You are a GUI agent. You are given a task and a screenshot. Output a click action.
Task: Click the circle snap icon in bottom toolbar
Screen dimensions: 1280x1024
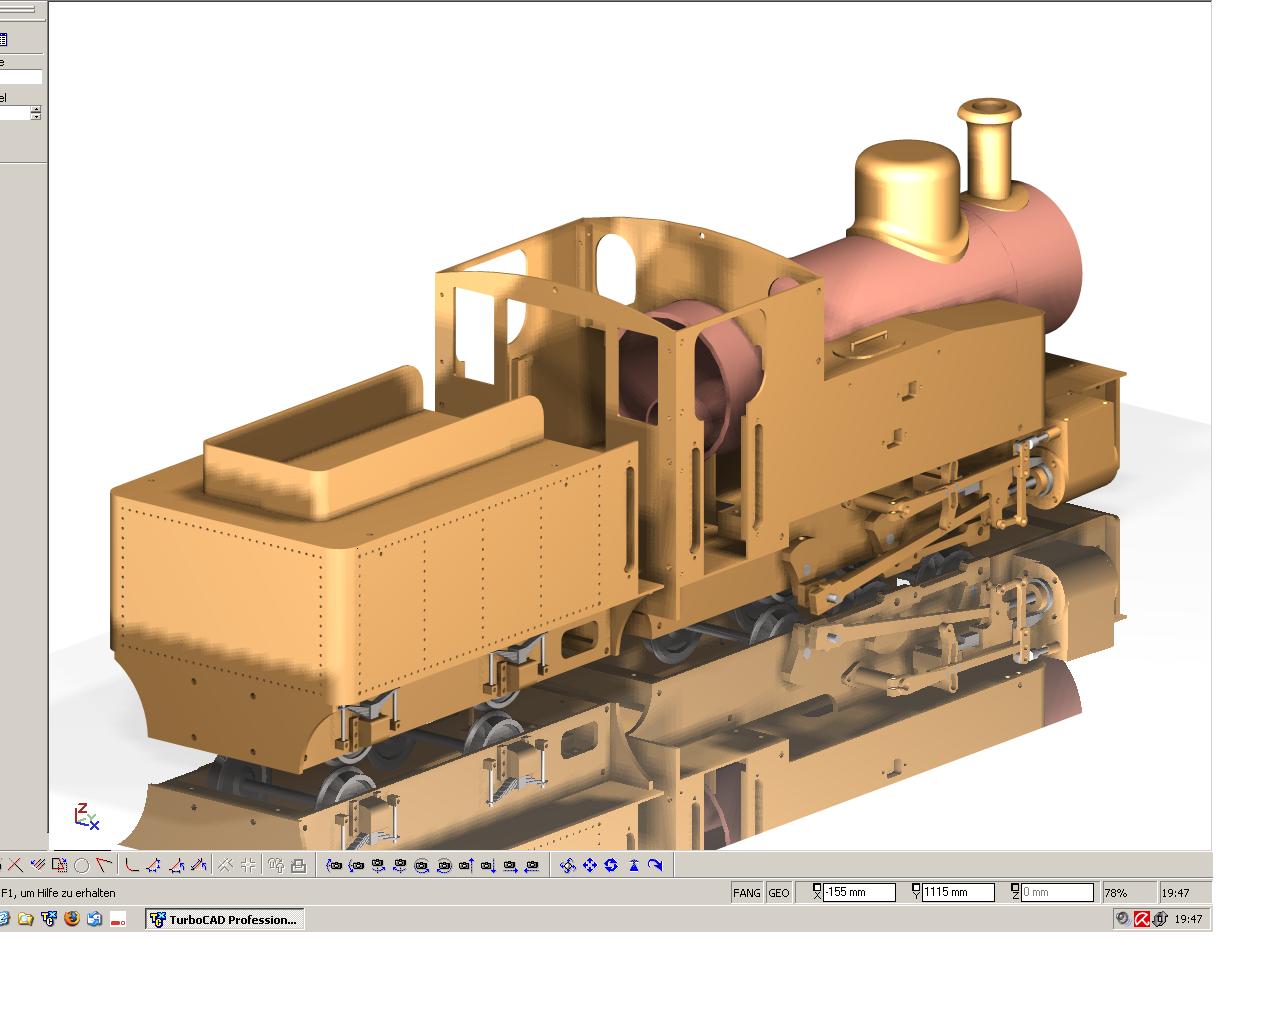click(x=81, y=865)
